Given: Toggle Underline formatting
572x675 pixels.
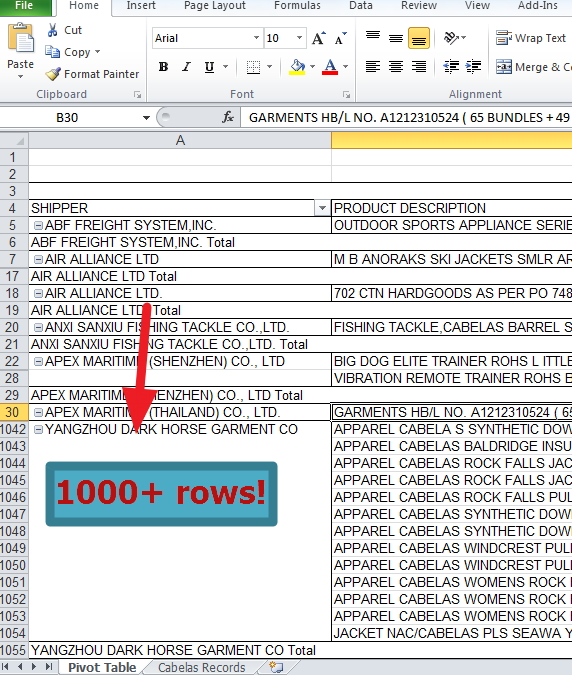Looking at the screenshot, I should pyautogui.click(x=209, y=67).
